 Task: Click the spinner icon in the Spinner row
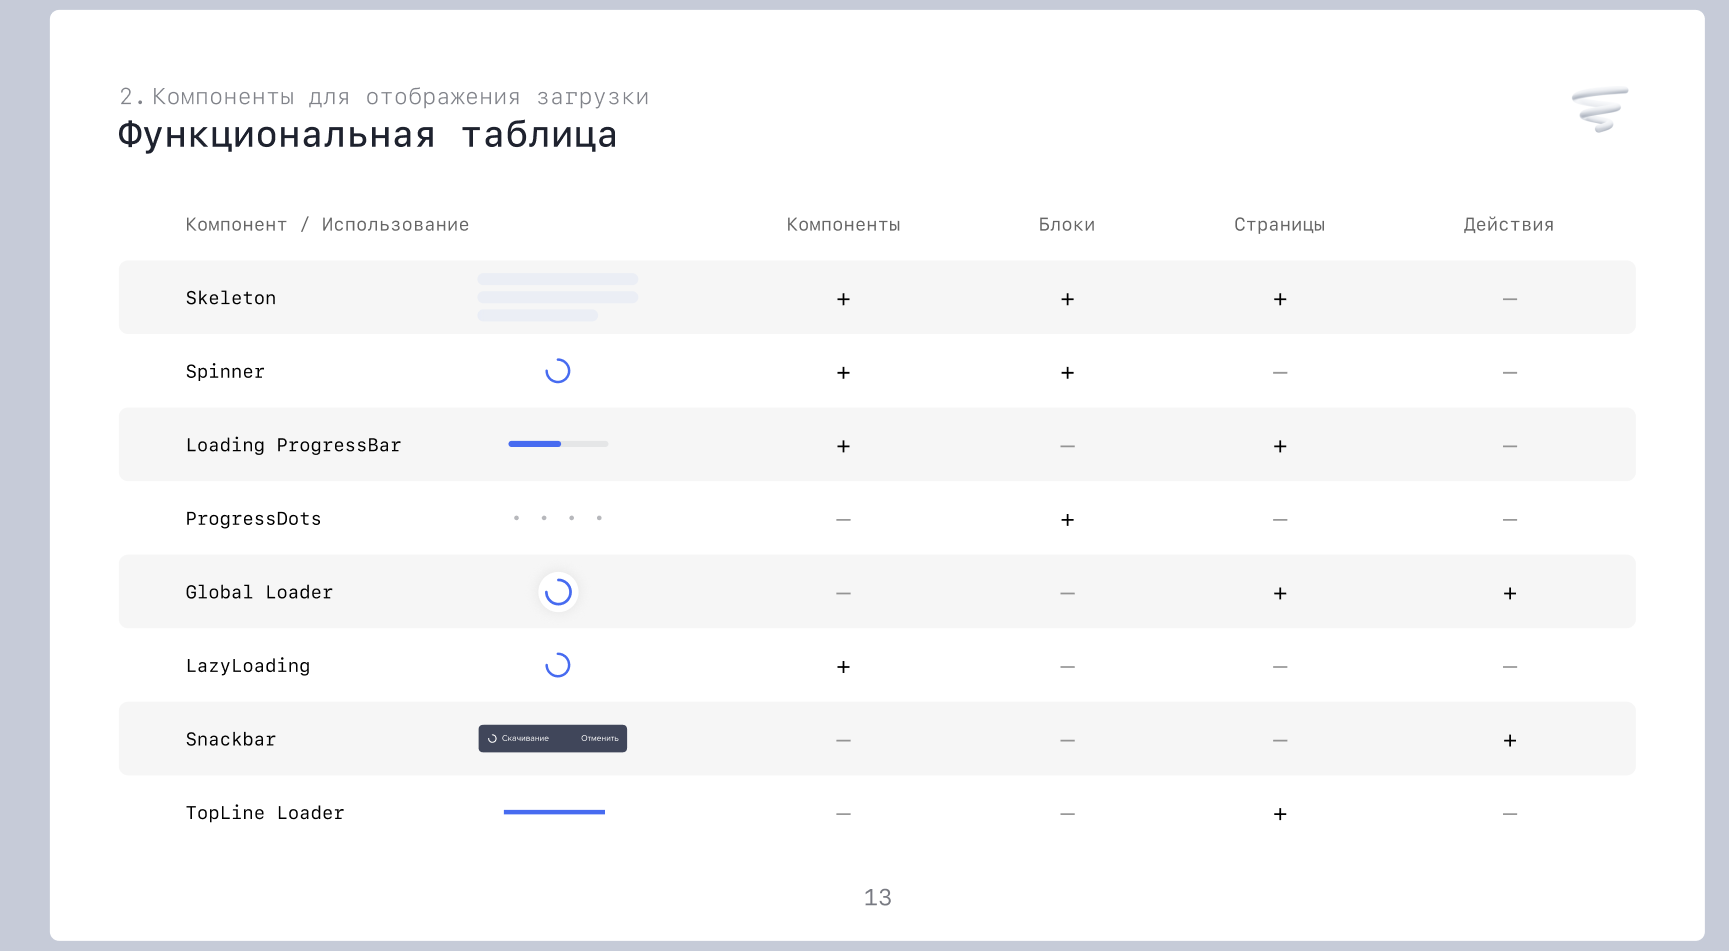[557, 371]
